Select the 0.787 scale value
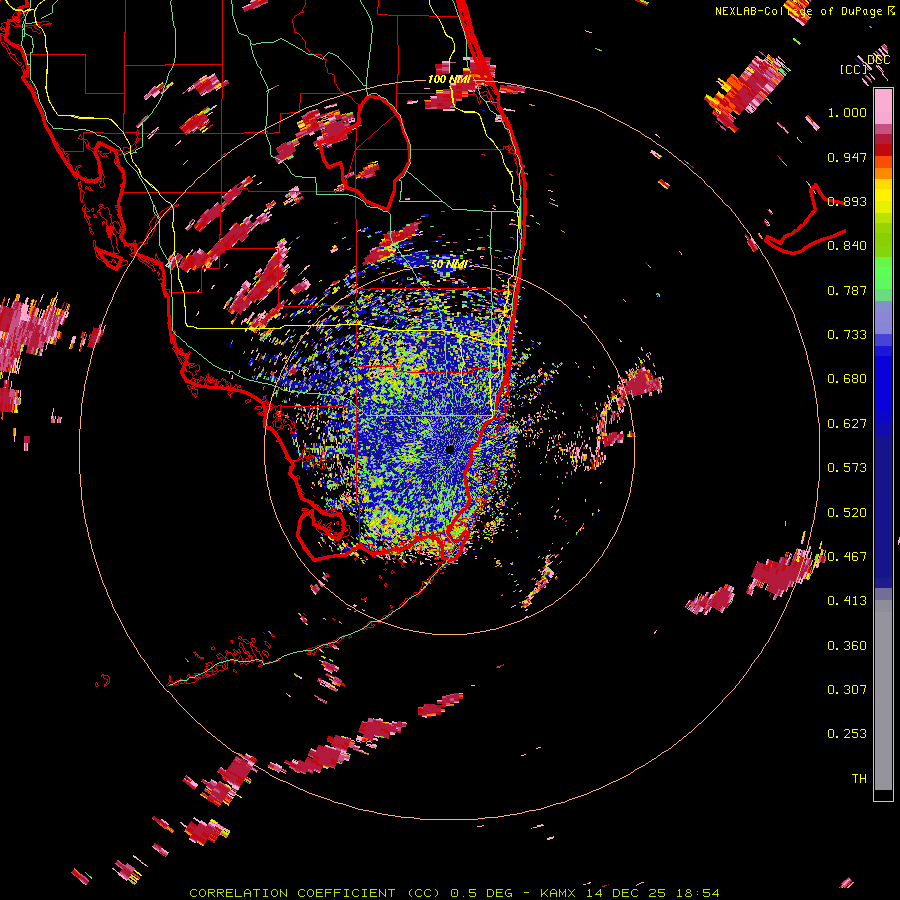 pos(847,290)
